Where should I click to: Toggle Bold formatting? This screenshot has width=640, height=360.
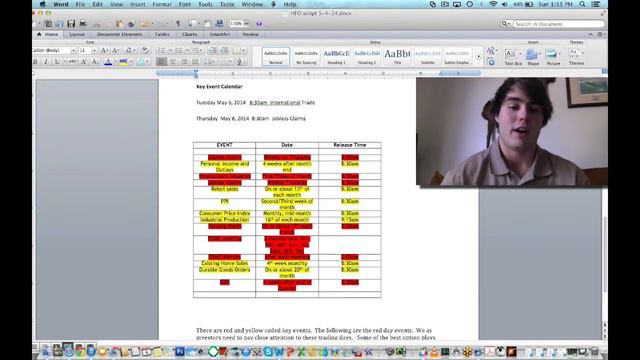point(36,62)
